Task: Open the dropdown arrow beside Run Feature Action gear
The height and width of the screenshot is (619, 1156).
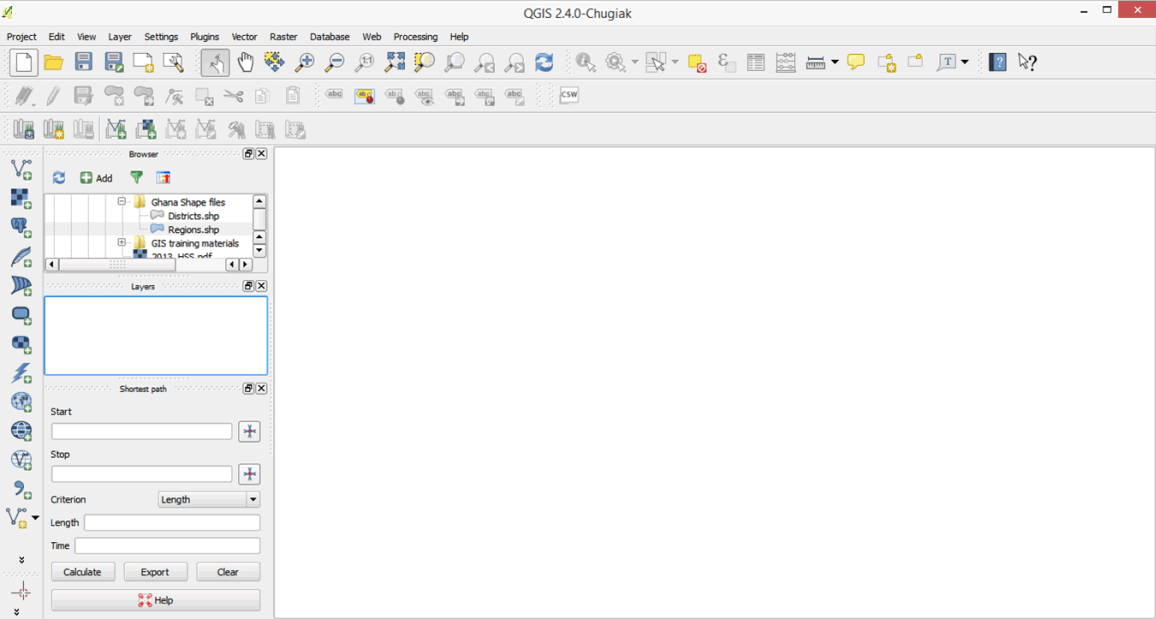Action: coord(635,63)
